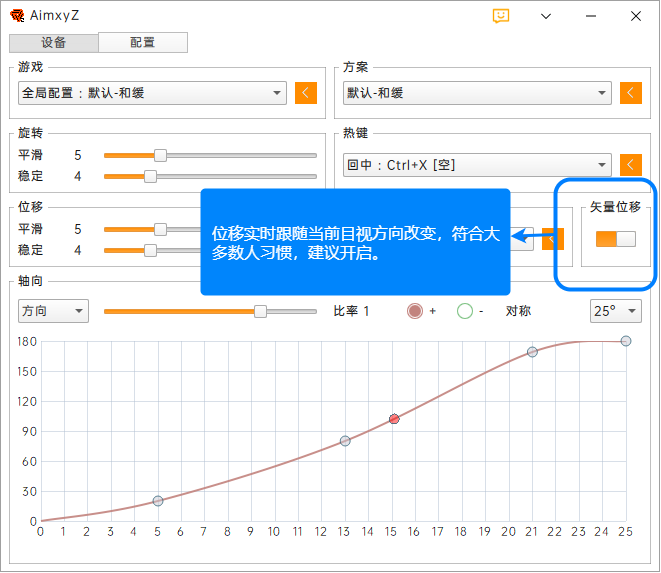Click the title bar dropdown chevron icon

coord(546,16)
